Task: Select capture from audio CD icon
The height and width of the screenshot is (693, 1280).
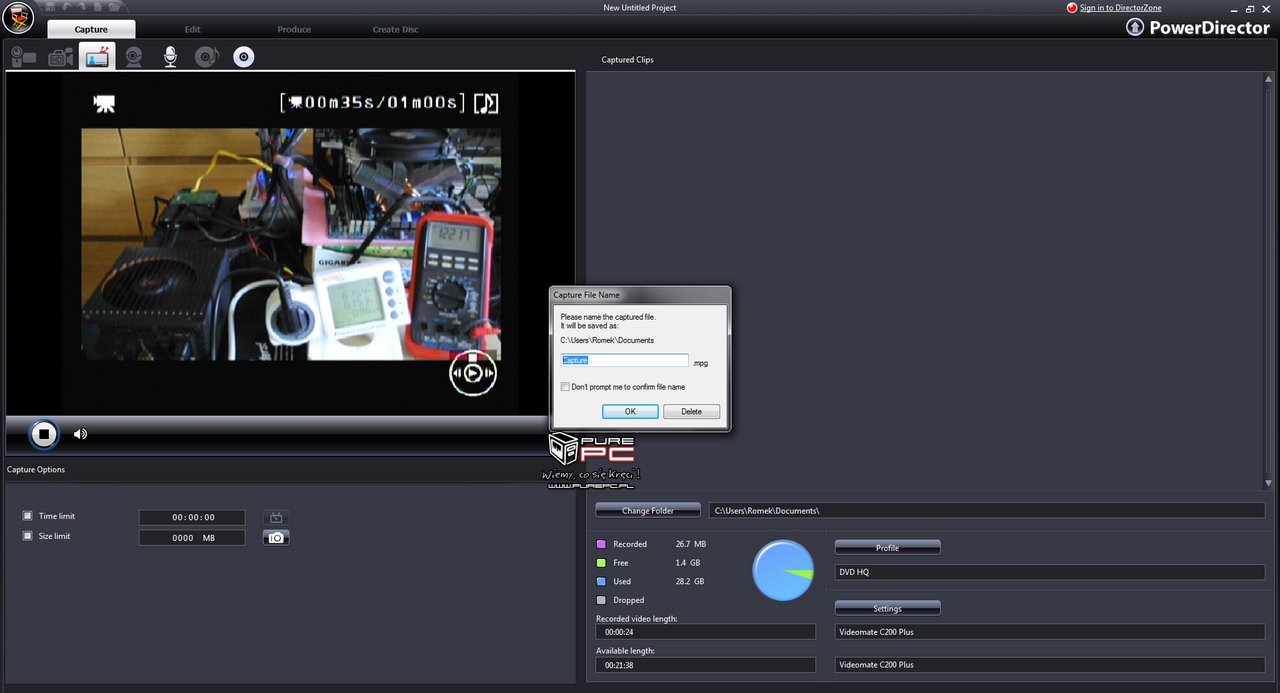Action: click(x=207, y=57)
